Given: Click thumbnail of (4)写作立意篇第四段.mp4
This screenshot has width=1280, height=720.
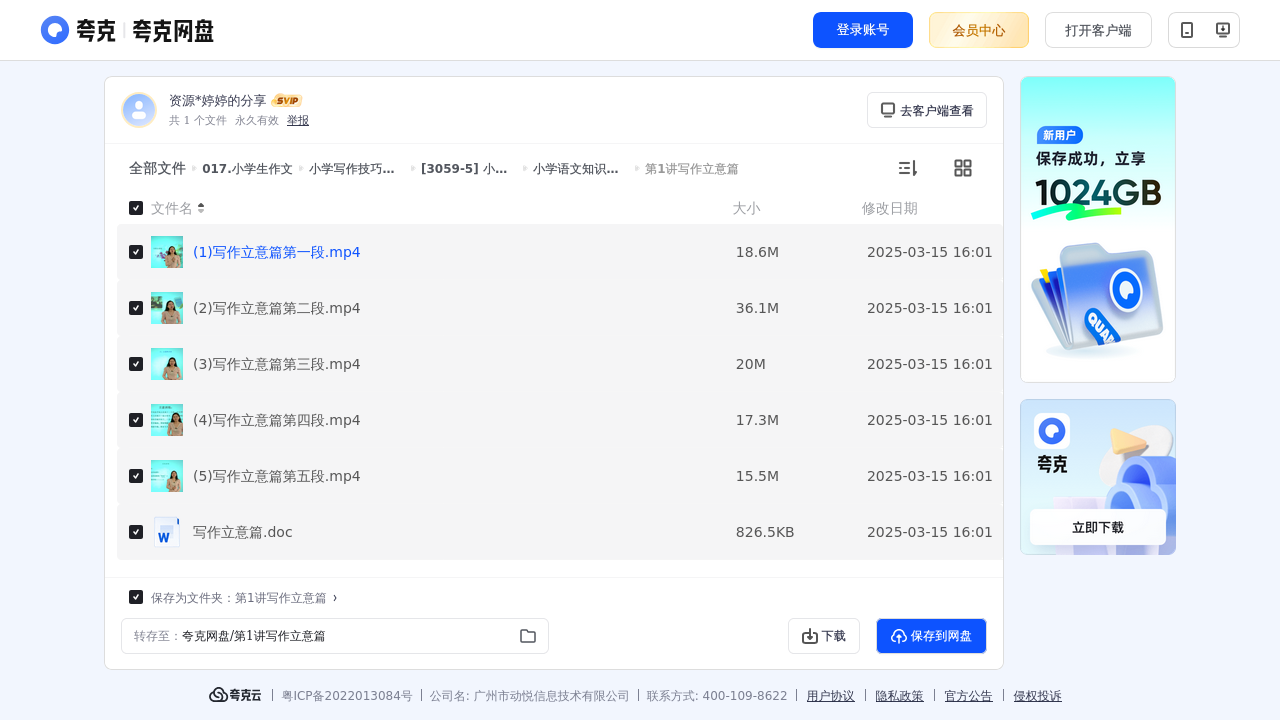Looking at the screenshot, I should [167, 420].
